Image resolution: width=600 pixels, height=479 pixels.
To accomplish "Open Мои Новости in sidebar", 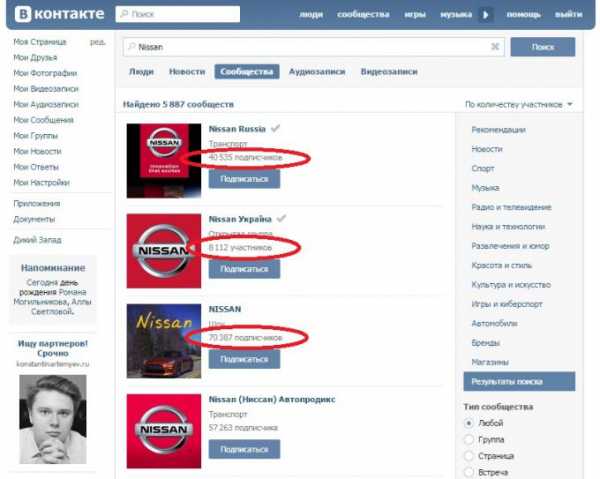I will [x=37, y=152].
